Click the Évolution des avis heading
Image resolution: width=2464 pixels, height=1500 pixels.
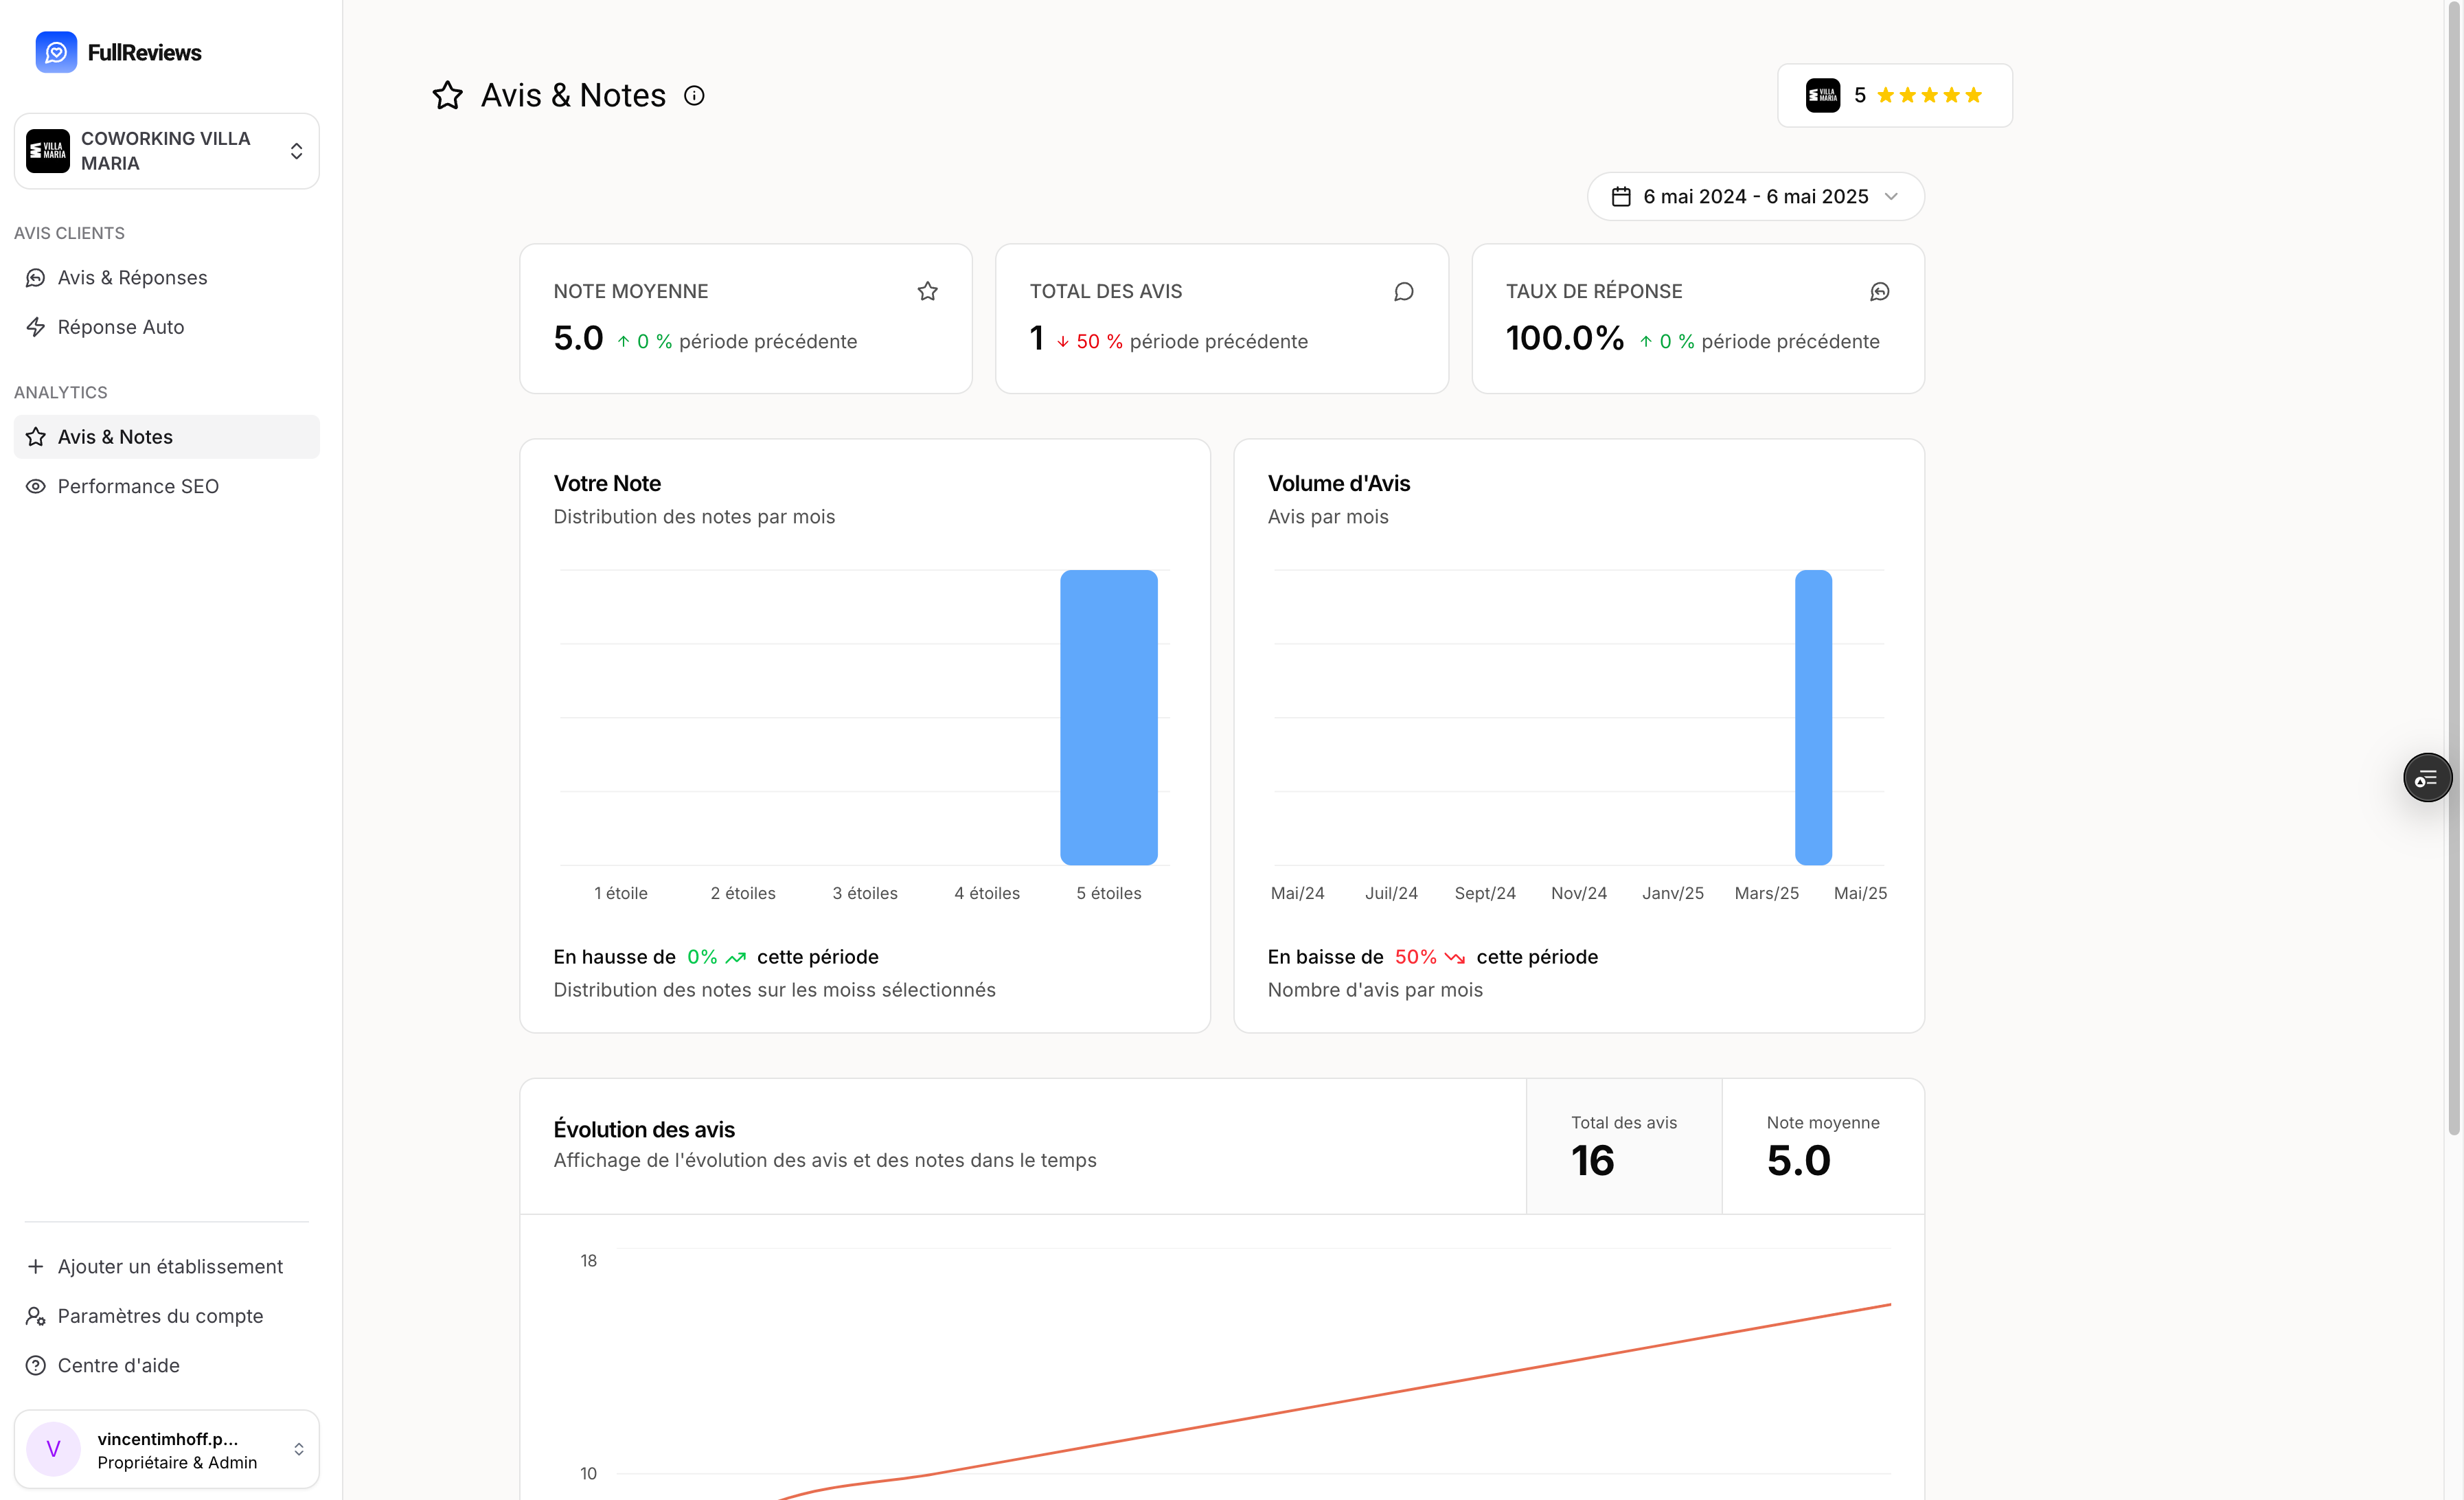tap(644, 1129)
